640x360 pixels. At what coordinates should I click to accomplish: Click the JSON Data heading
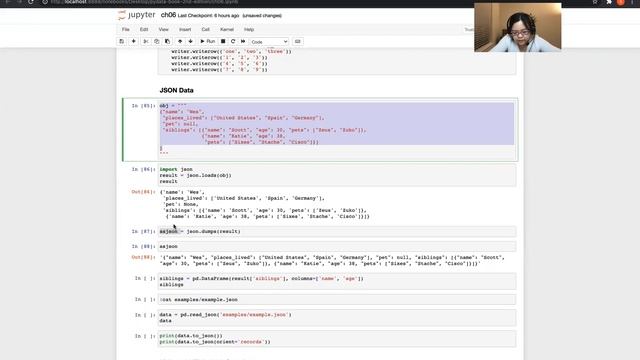pyautogui.click(x=176, y=90)
